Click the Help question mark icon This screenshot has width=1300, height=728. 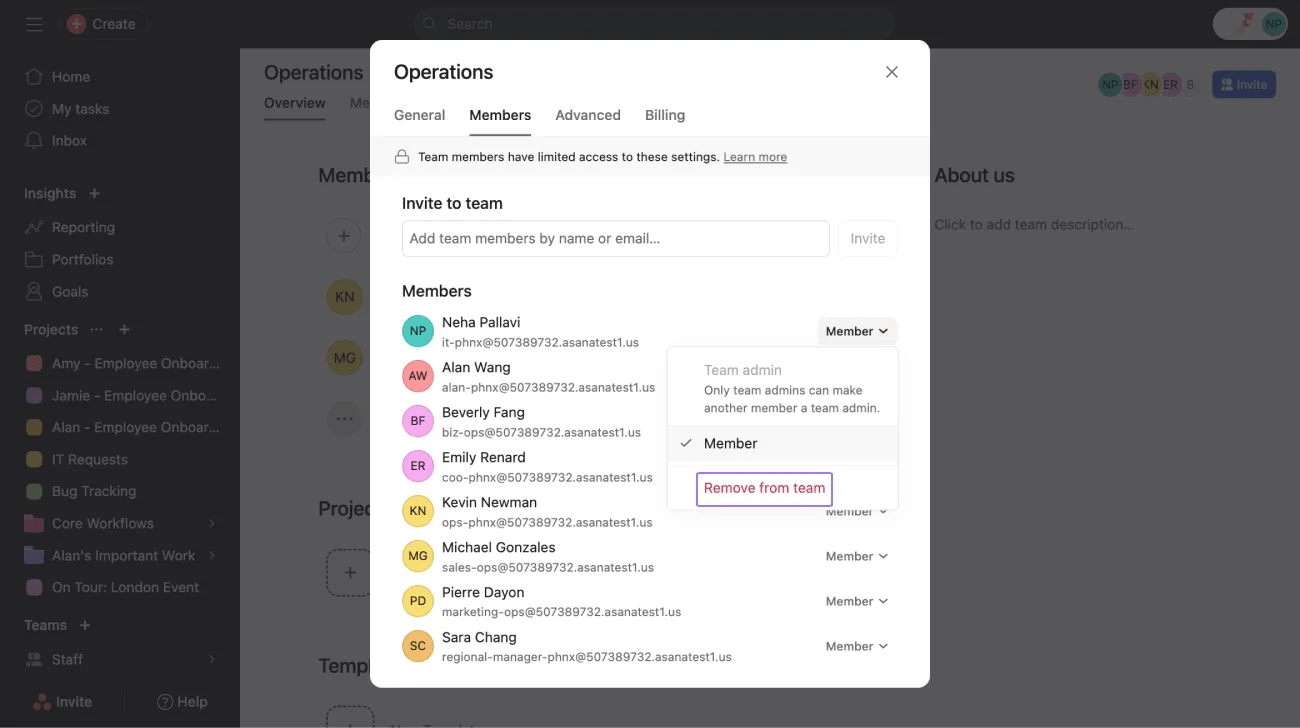click(165, 702)
